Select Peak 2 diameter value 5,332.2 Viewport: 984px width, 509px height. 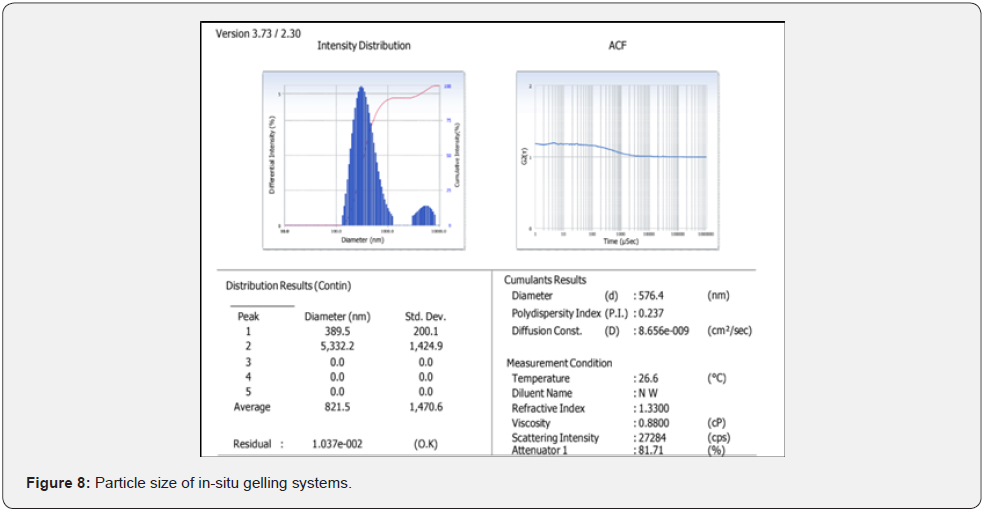point(336,346)
